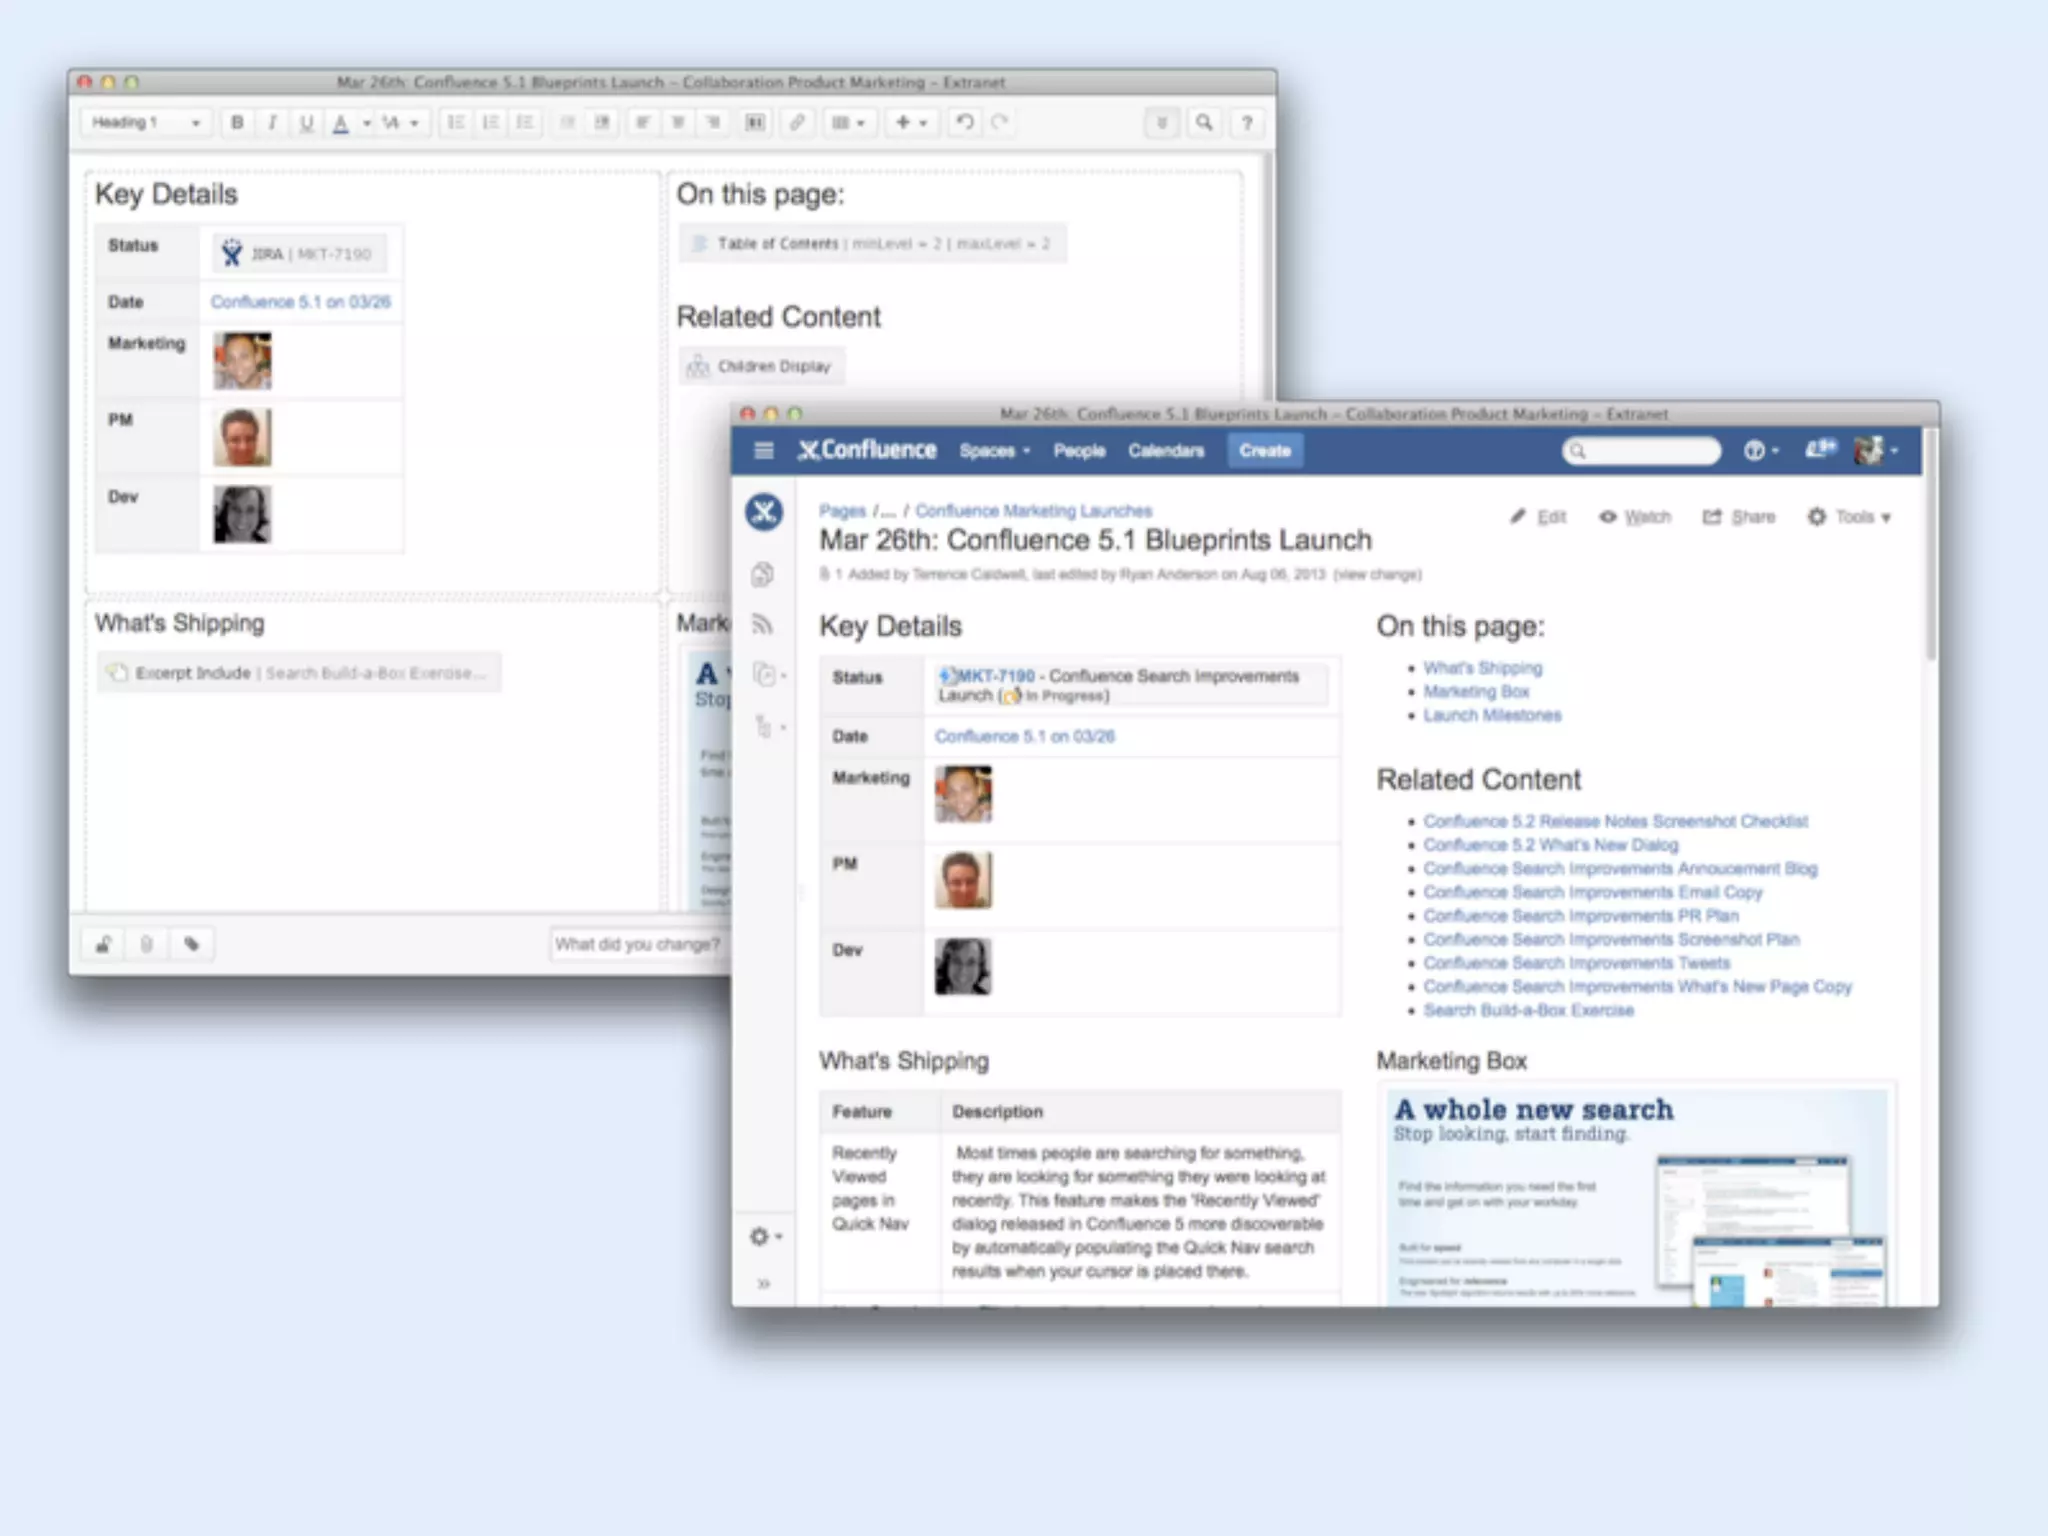Toggle italic formatting in editor toolbar
The image size is (2048, 1536).
click(x=272, y=123)
